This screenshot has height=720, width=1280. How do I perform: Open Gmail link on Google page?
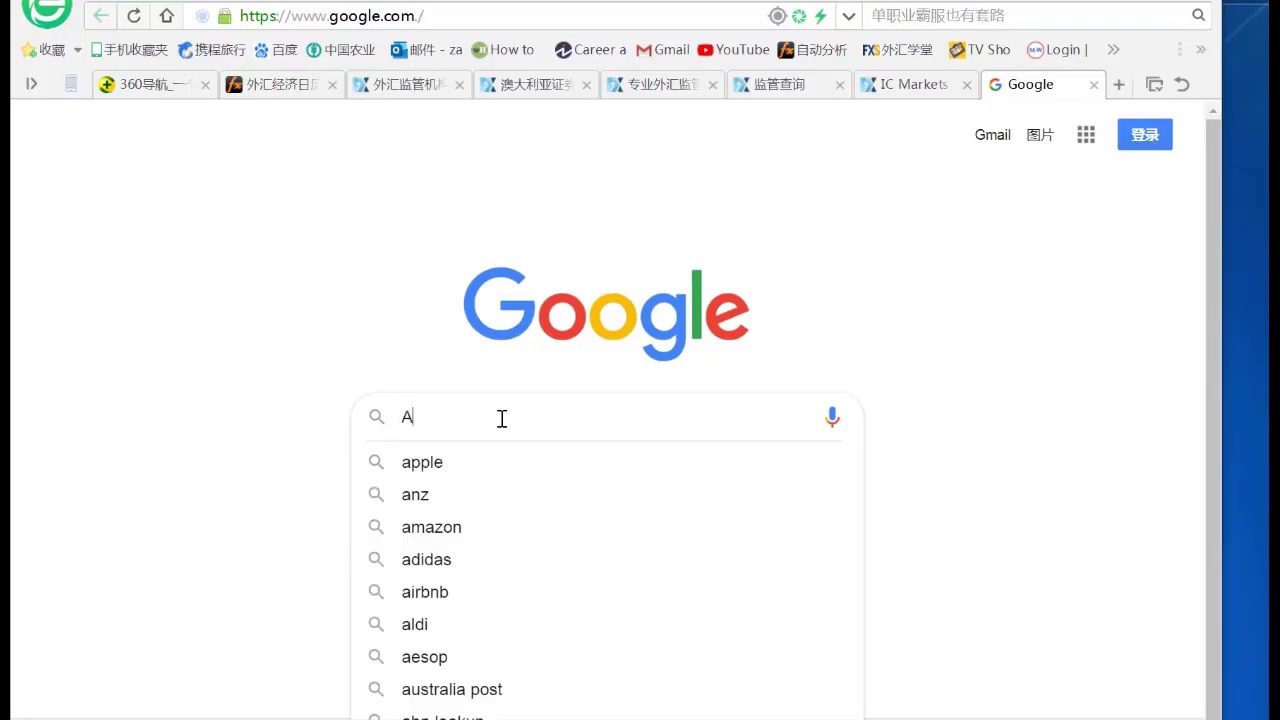click(993, 135)
